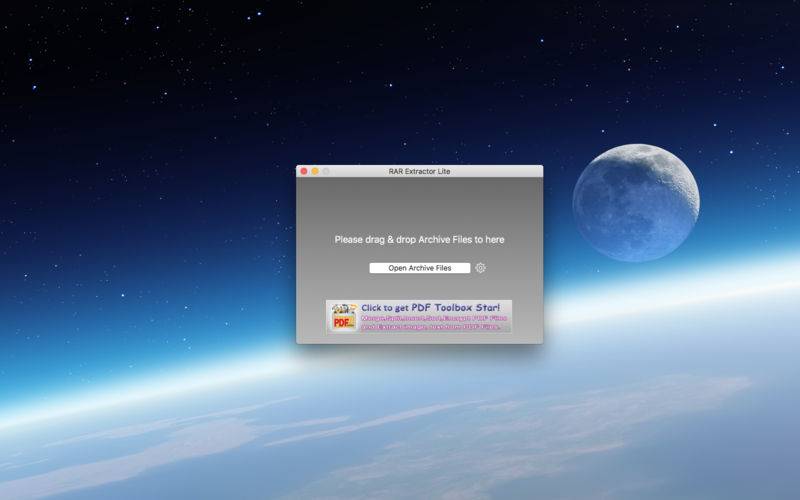Open settings via the gear icon
Image resolution: width=800 pixels, height=500 pixels.
point(481,268)
